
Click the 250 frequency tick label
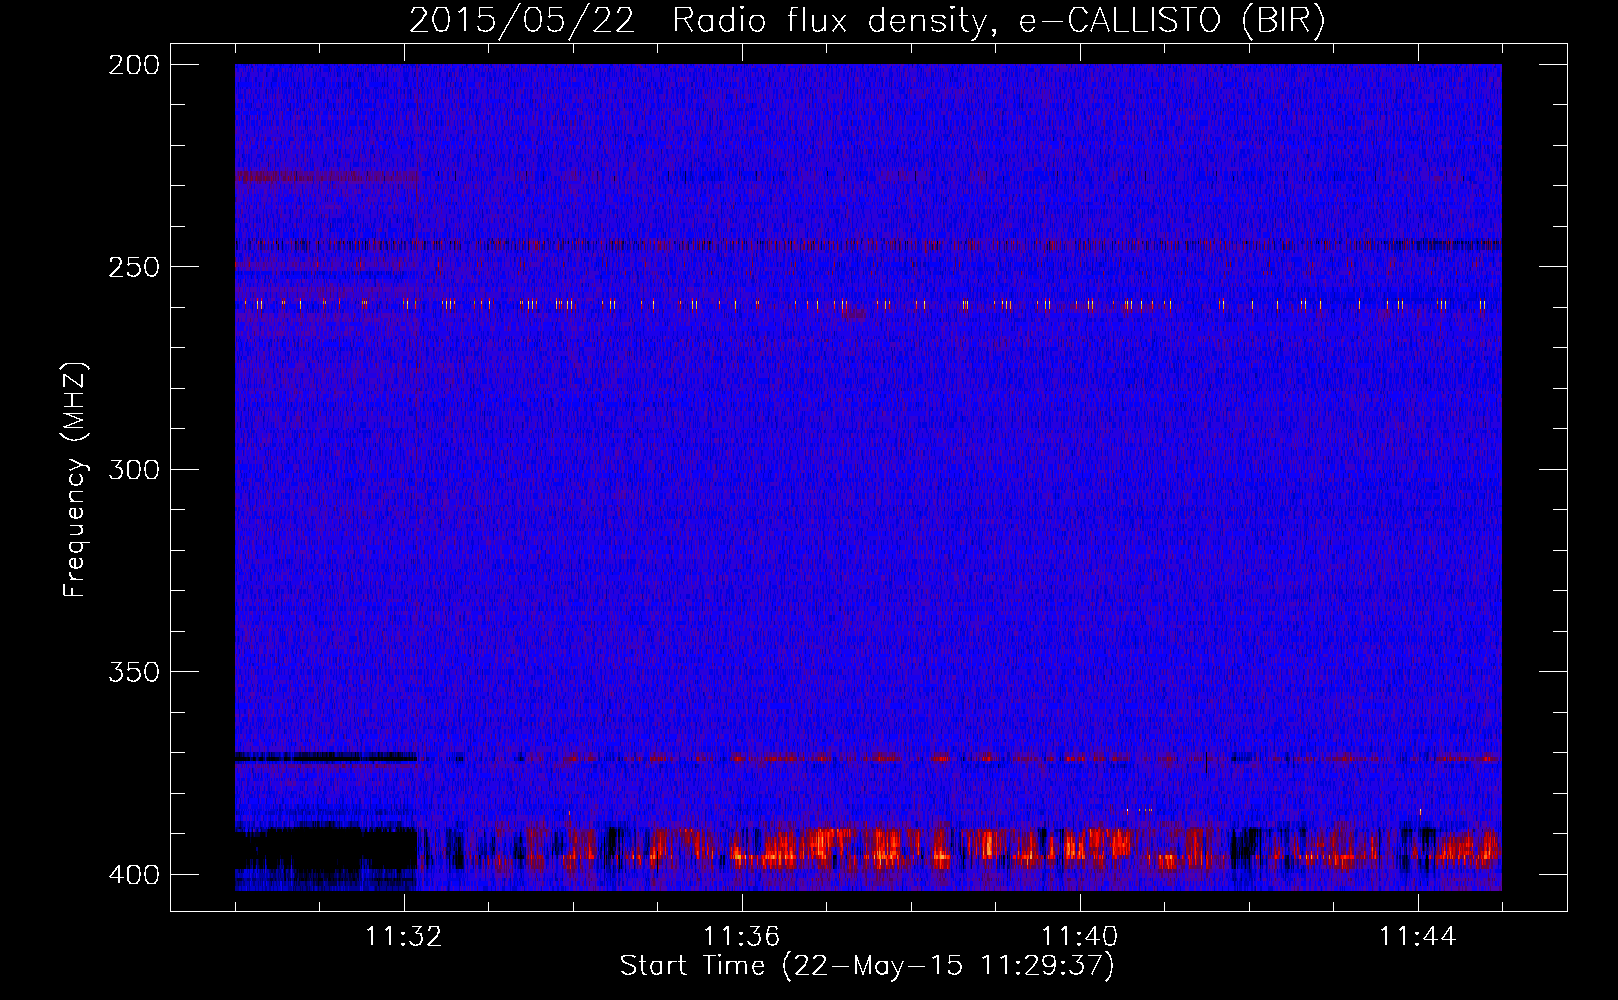click(133, 267)
